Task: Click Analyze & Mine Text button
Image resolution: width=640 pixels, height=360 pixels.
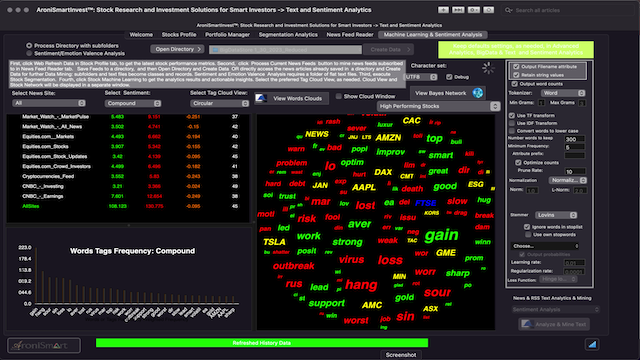Action: (x=554, y=324)
